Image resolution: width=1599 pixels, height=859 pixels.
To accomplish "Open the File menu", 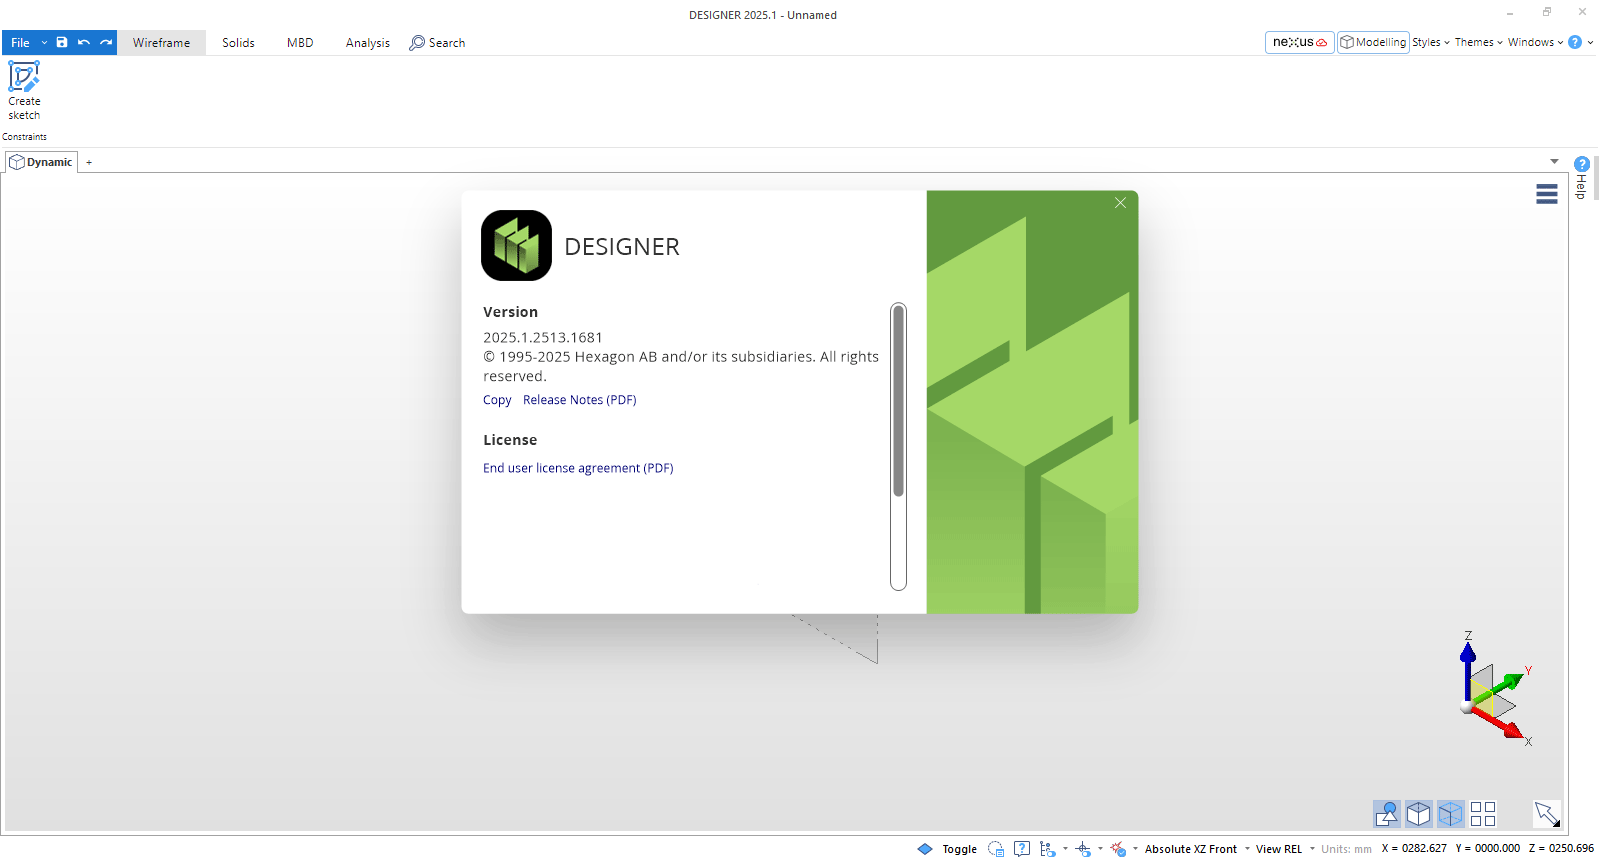I will click(20, 43).
